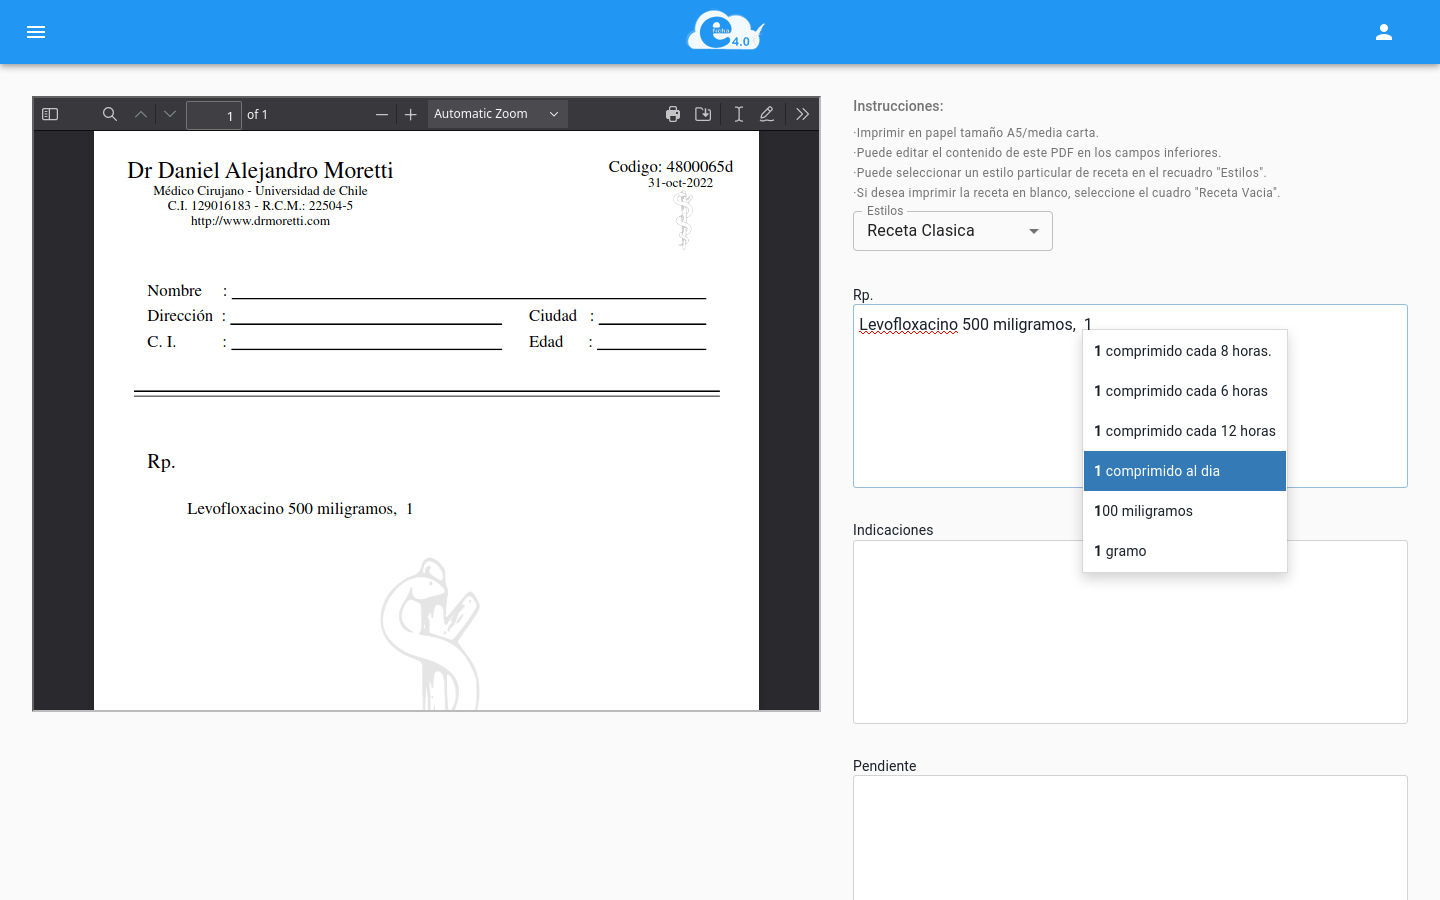Click the page number input box
The height and width of the screenshot is (900, 1440).
click(213, 114)
